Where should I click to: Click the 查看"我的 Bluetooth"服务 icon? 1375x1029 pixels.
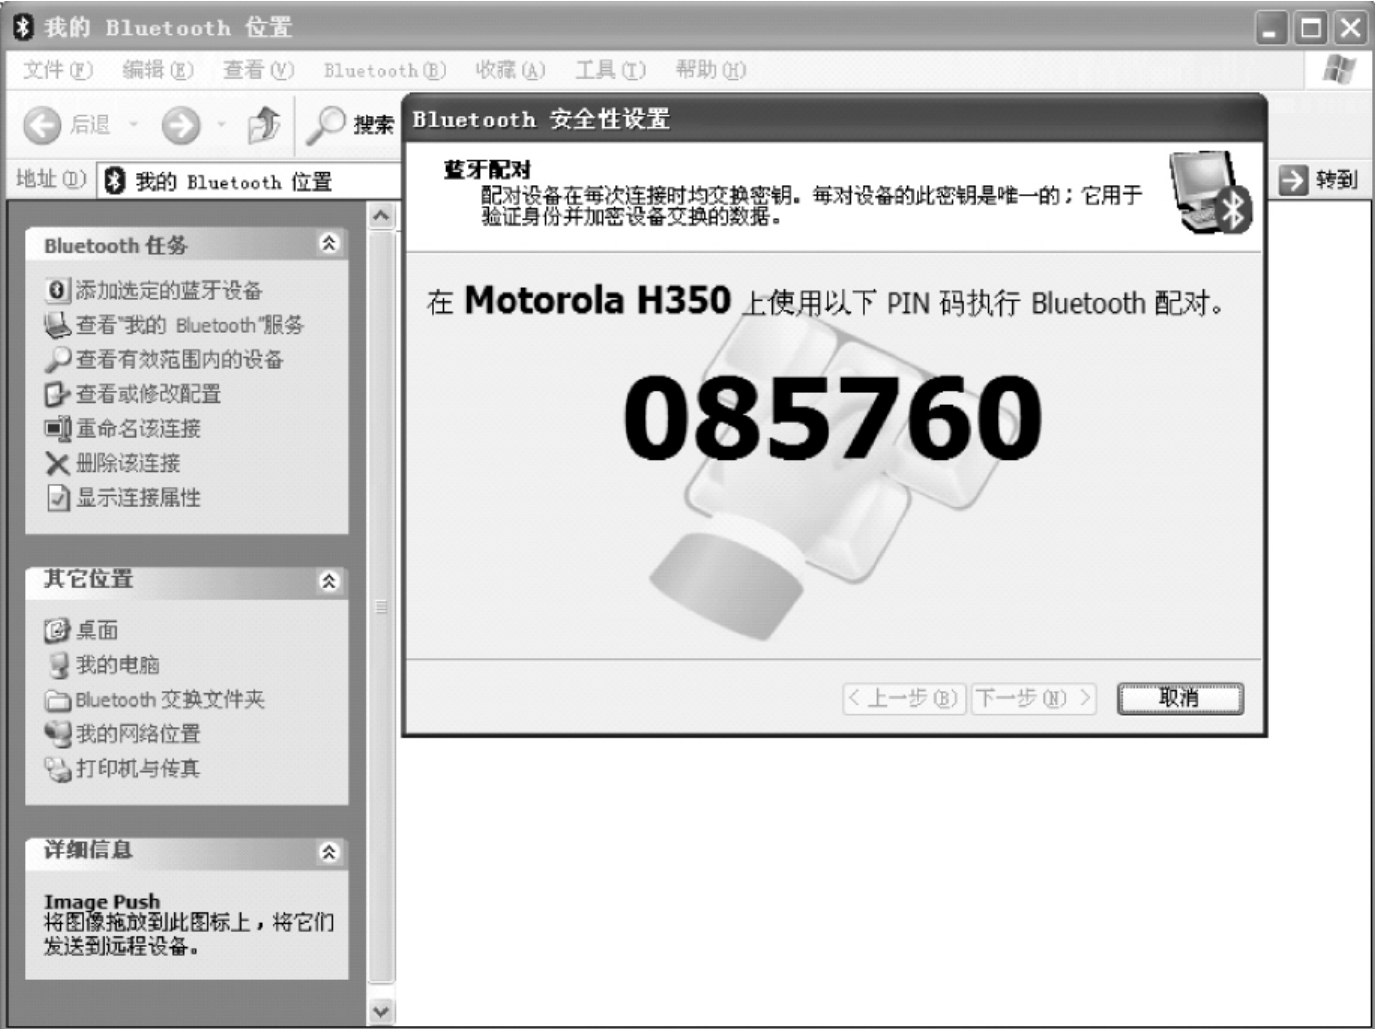pos(58,325)
